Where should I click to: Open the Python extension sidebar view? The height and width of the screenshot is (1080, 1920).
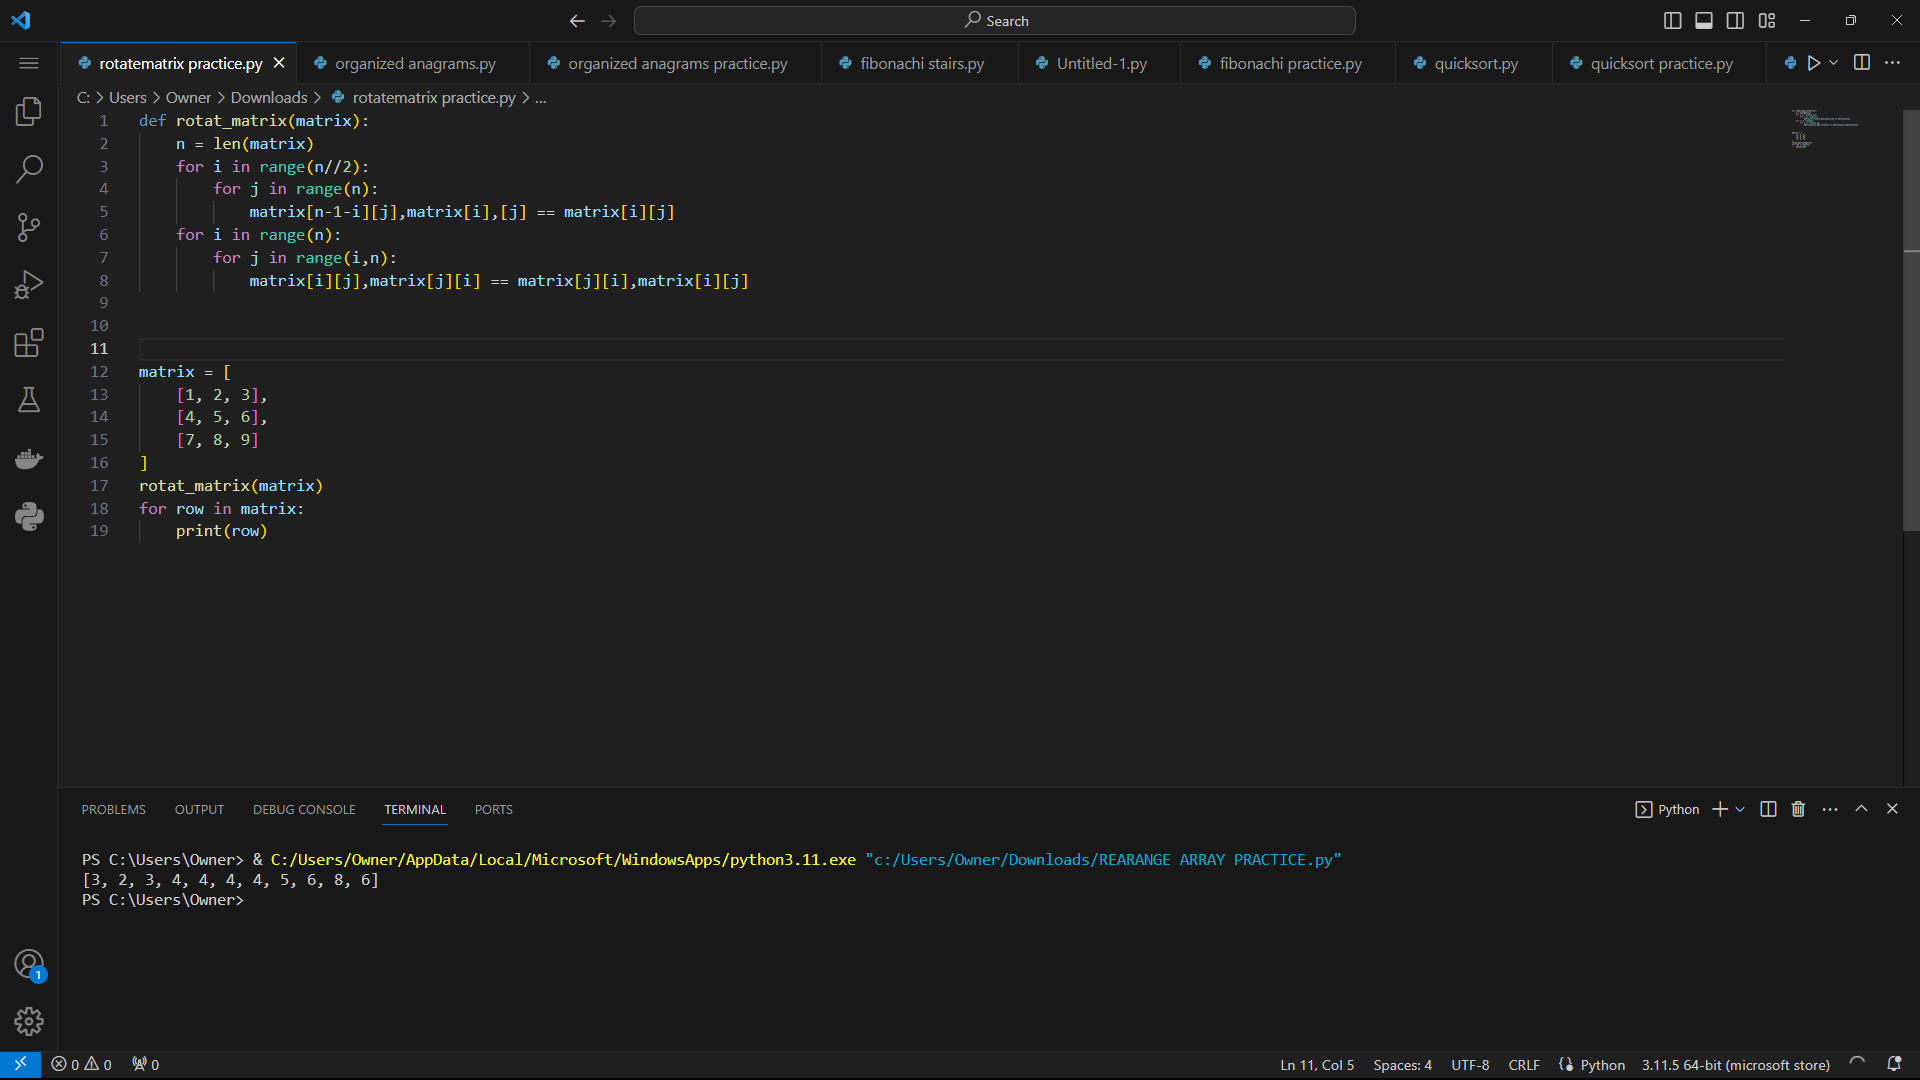pyautogui.click(x=29, y=516)
